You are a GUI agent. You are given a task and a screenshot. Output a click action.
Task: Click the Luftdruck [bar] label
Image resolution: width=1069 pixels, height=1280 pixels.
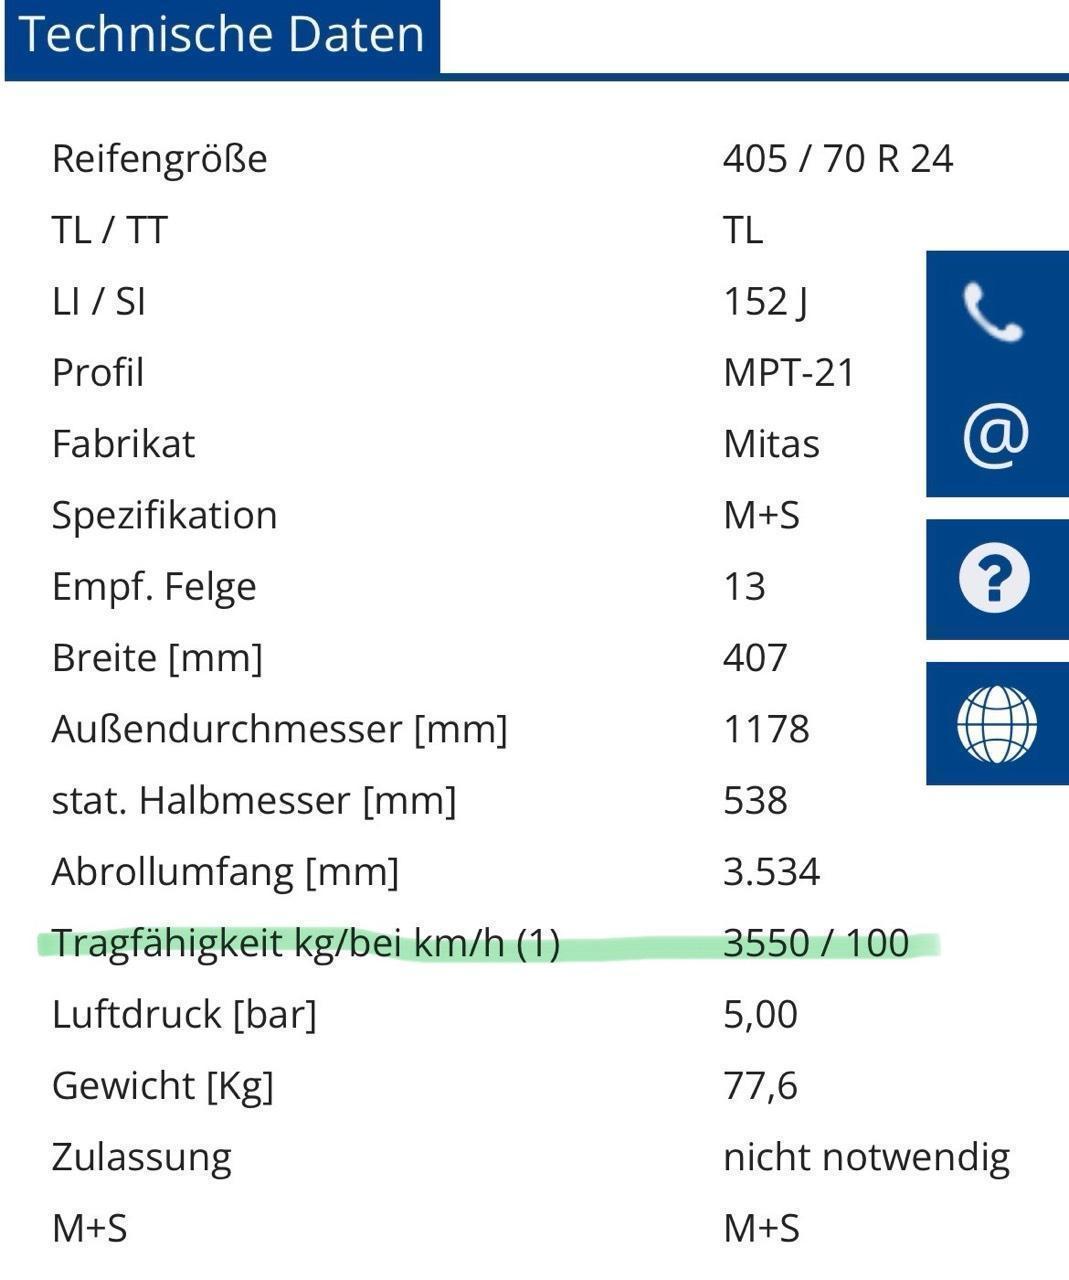tap(184, 1014)
